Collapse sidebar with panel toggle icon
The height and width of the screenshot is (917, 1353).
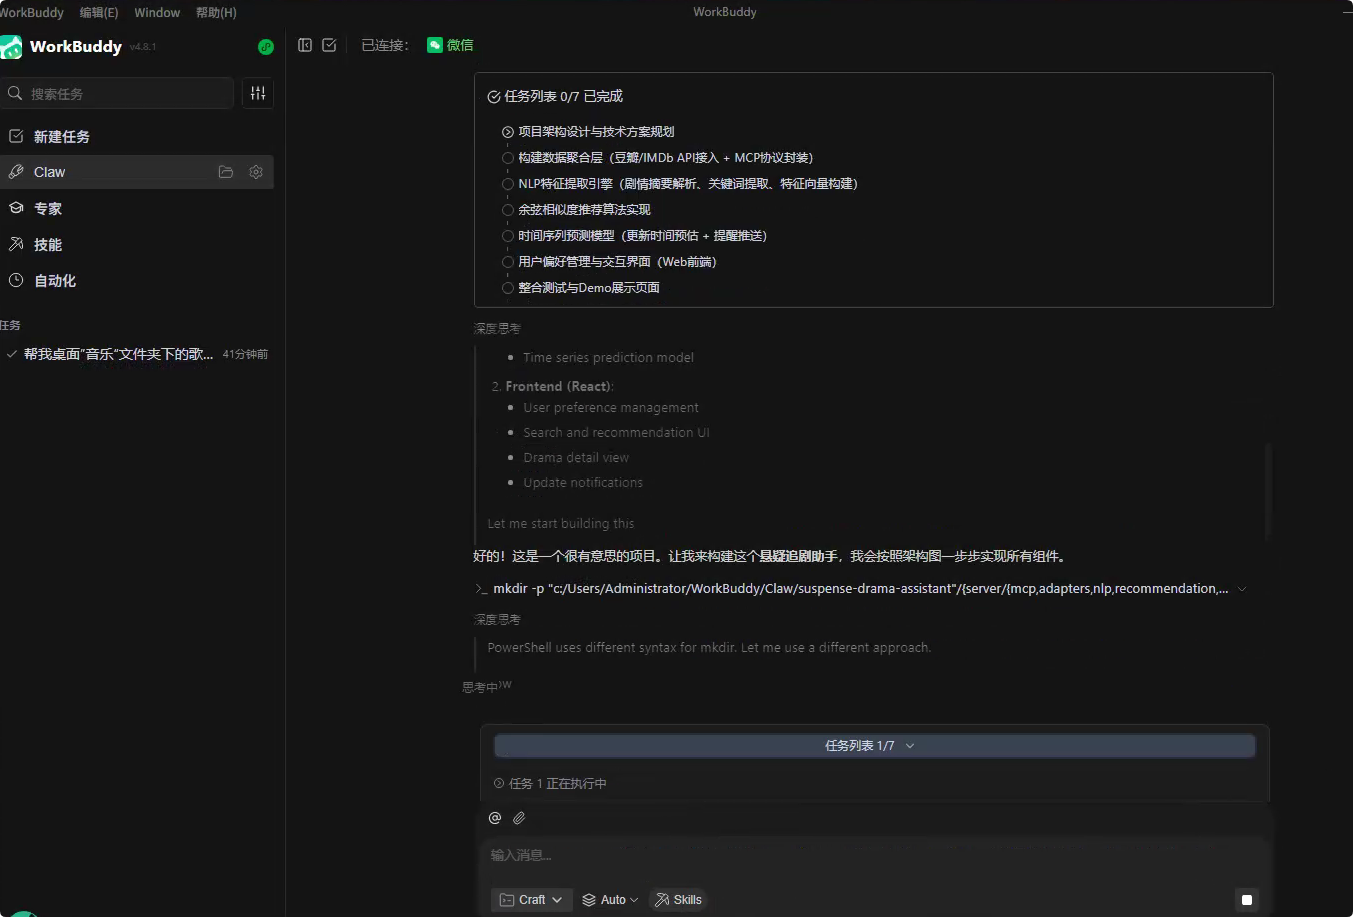point(305,45)
